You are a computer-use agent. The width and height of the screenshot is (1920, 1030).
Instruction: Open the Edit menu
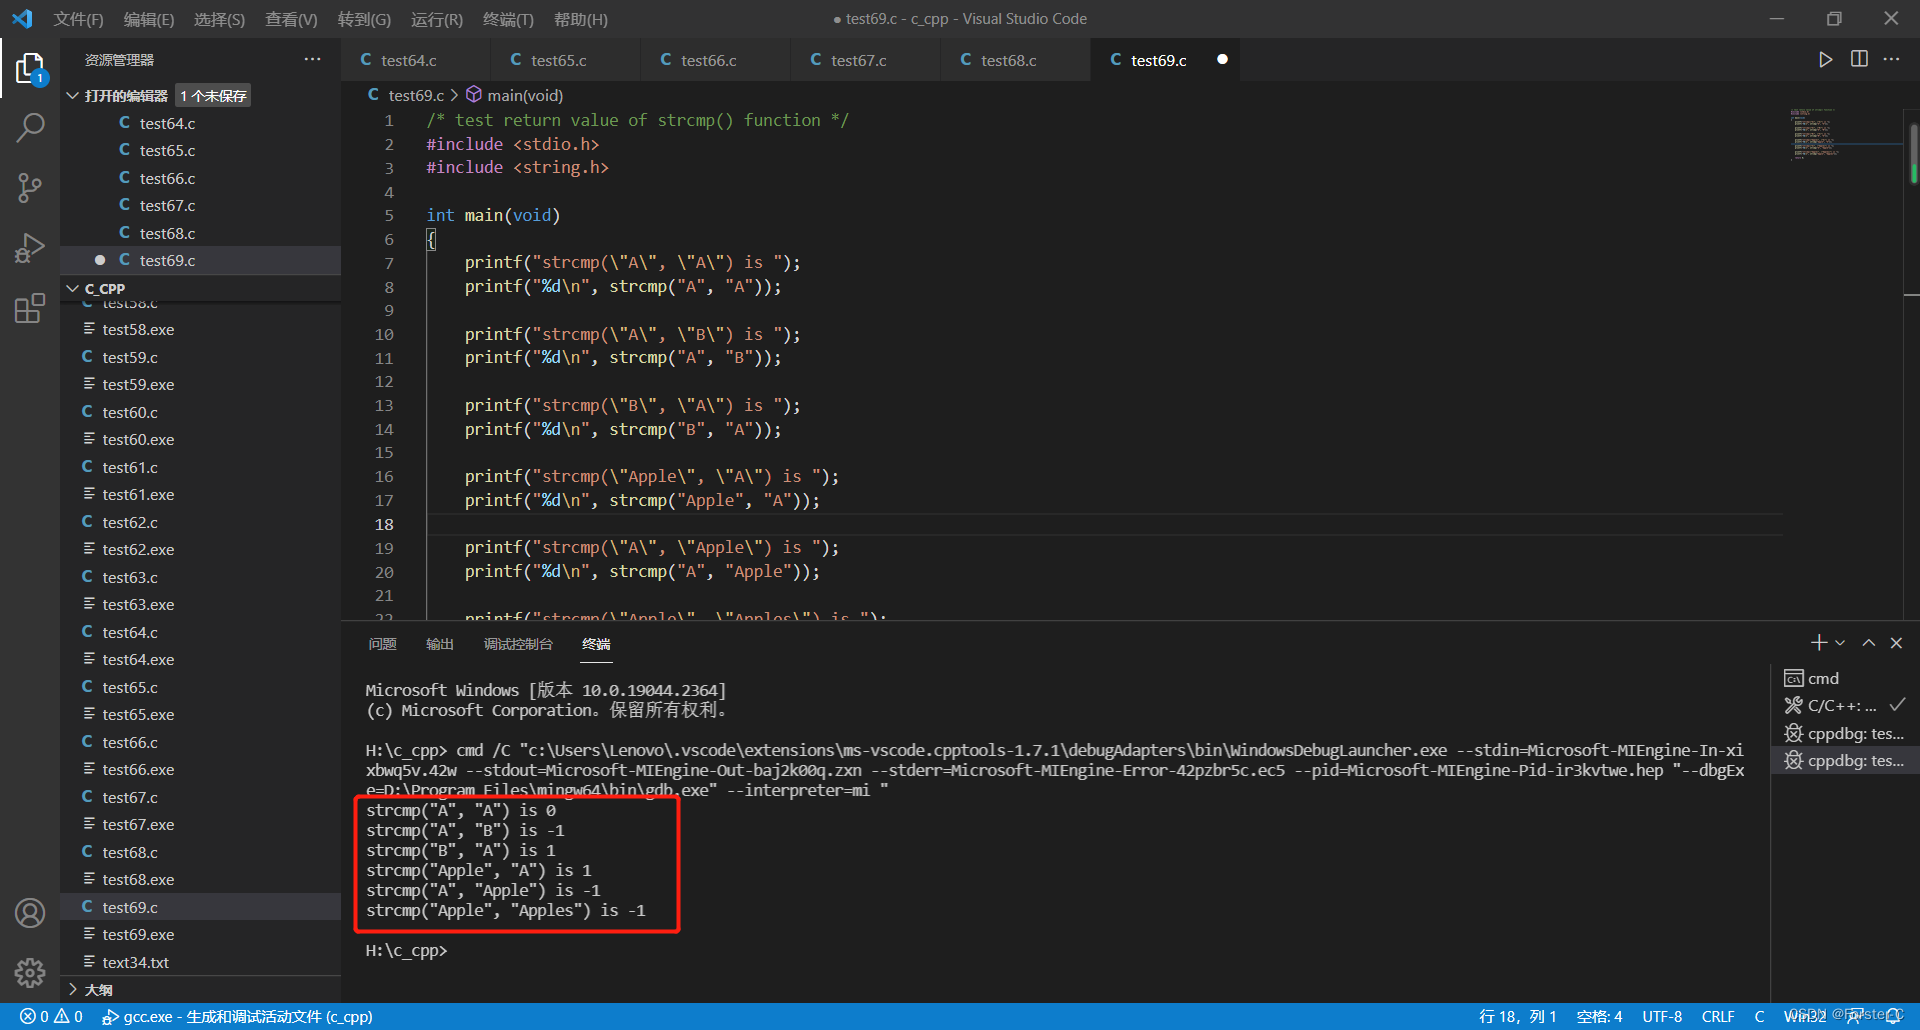click(x=148, y=19)
